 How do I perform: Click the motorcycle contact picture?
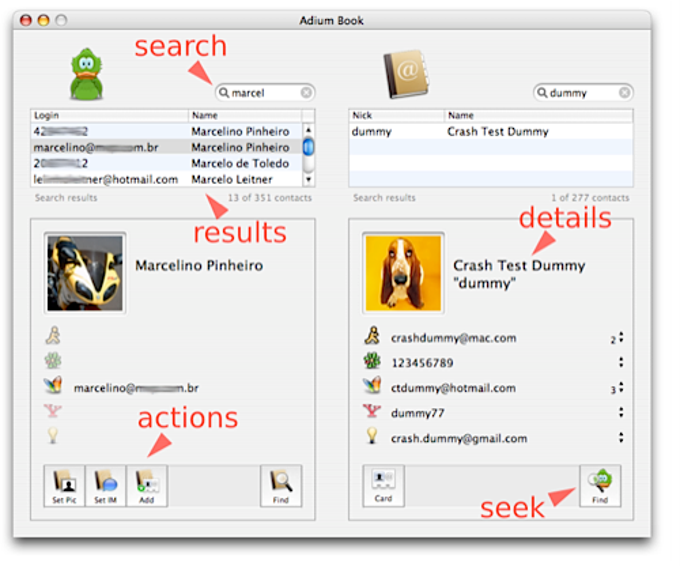click(85, 273)
